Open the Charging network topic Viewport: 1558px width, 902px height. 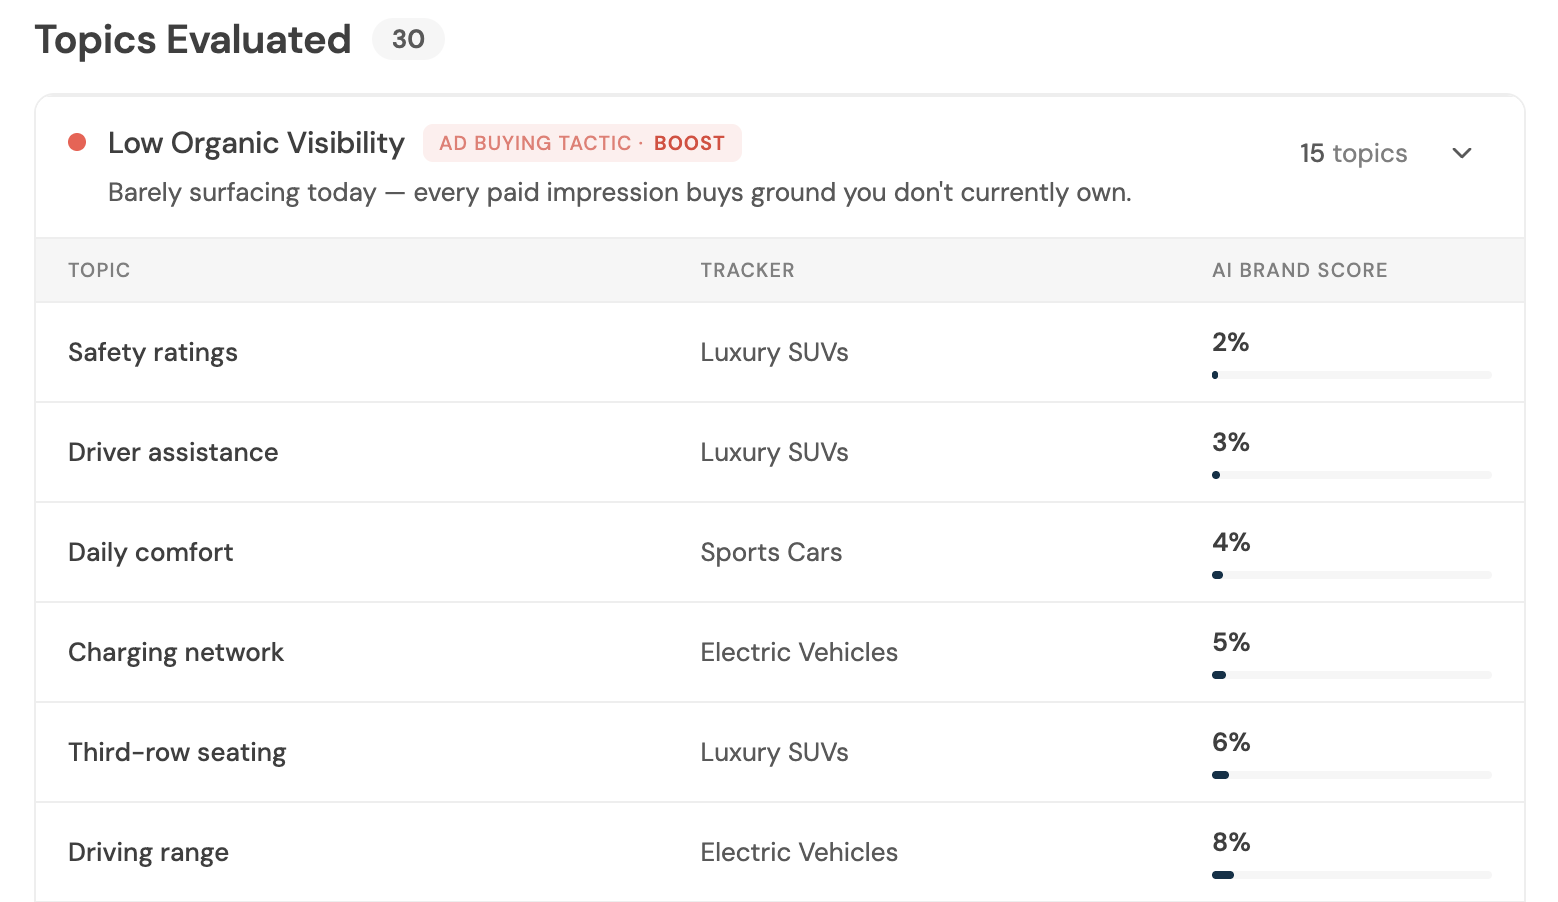pos(176,652)
